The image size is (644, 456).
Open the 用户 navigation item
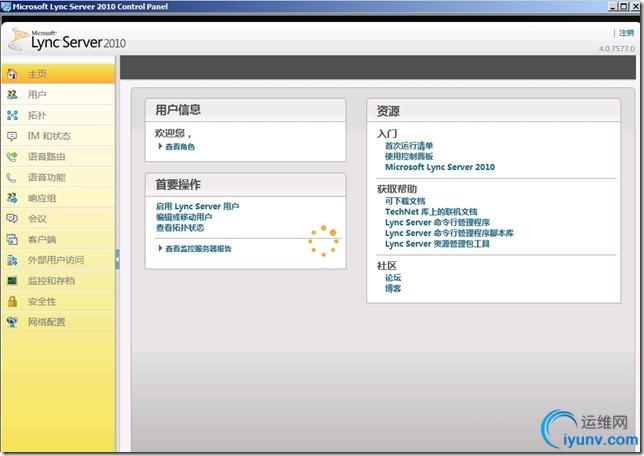point(58,94)
